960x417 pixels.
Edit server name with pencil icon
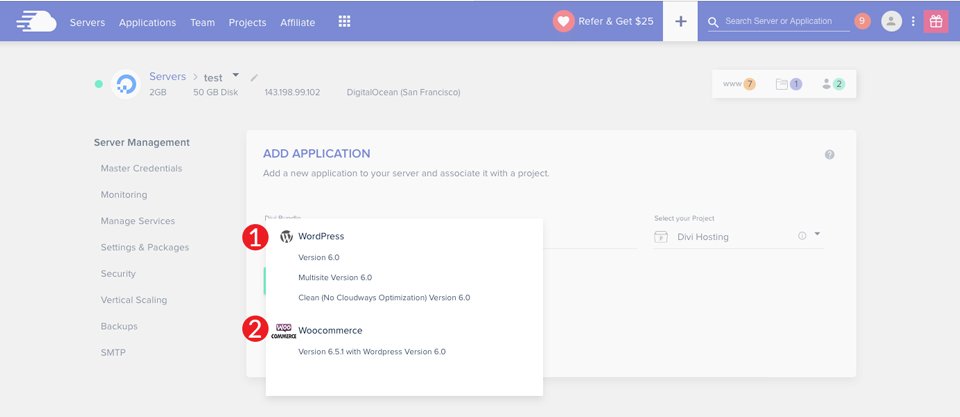[254, 77]
